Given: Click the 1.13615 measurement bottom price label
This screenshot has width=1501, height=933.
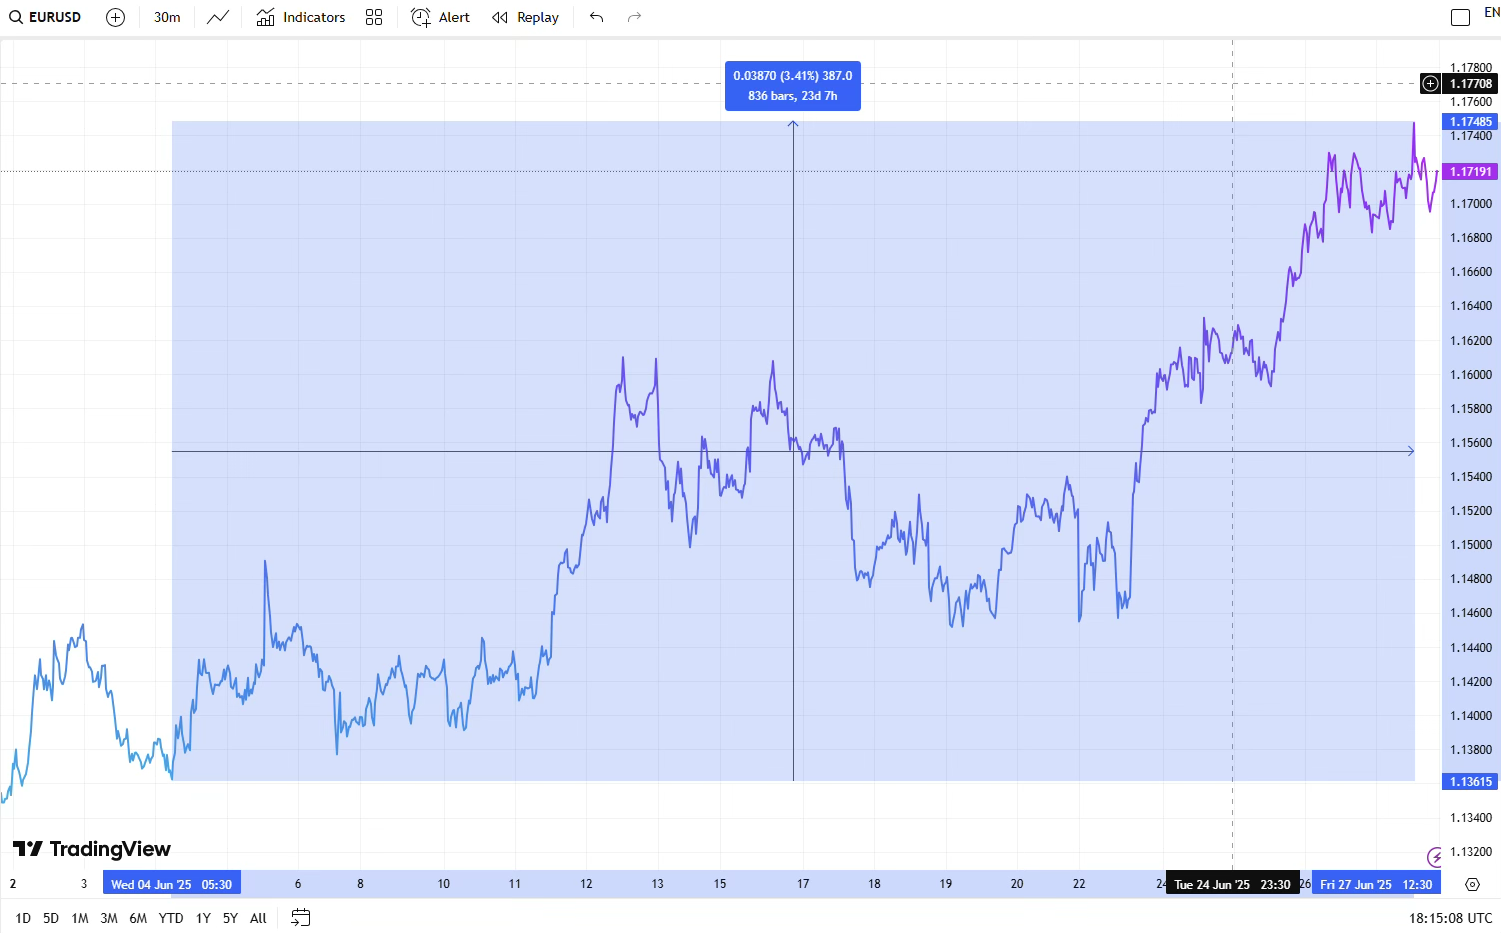Looking at the screenshot, I should pos(1470,782).
